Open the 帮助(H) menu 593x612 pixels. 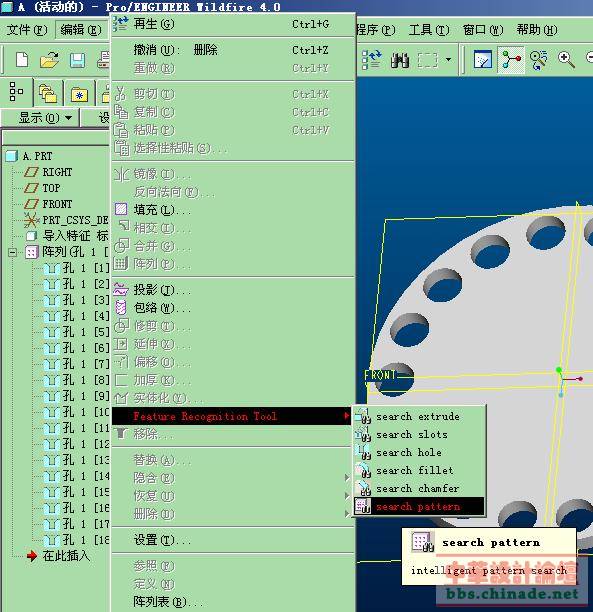tap(537, 30)
